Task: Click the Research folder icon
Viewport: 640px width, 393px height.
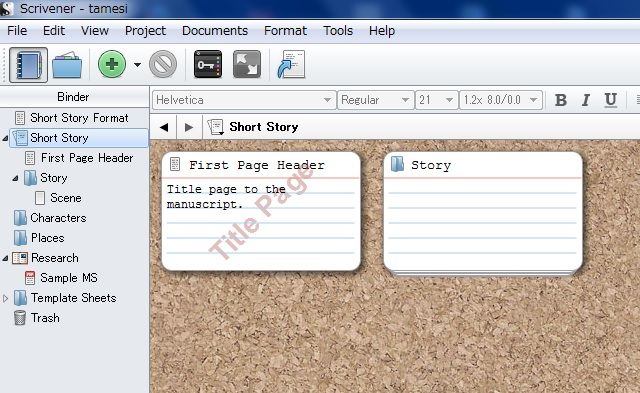Action: click(20, 258)
